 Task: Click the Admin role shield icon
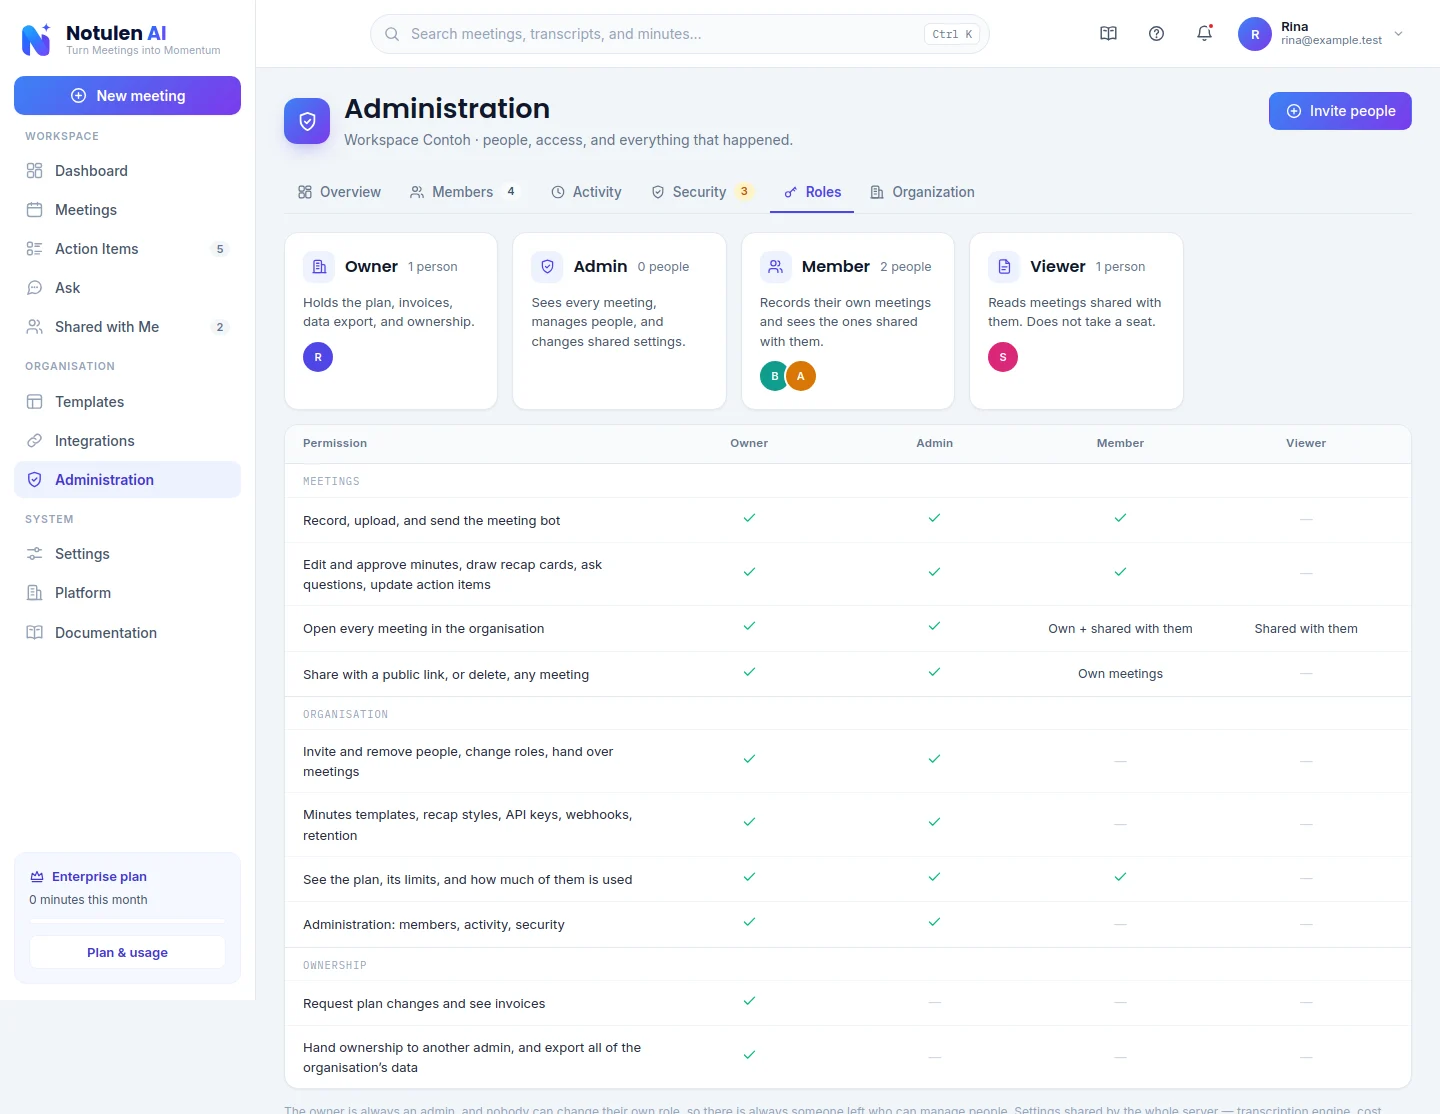tap(547, 267)
